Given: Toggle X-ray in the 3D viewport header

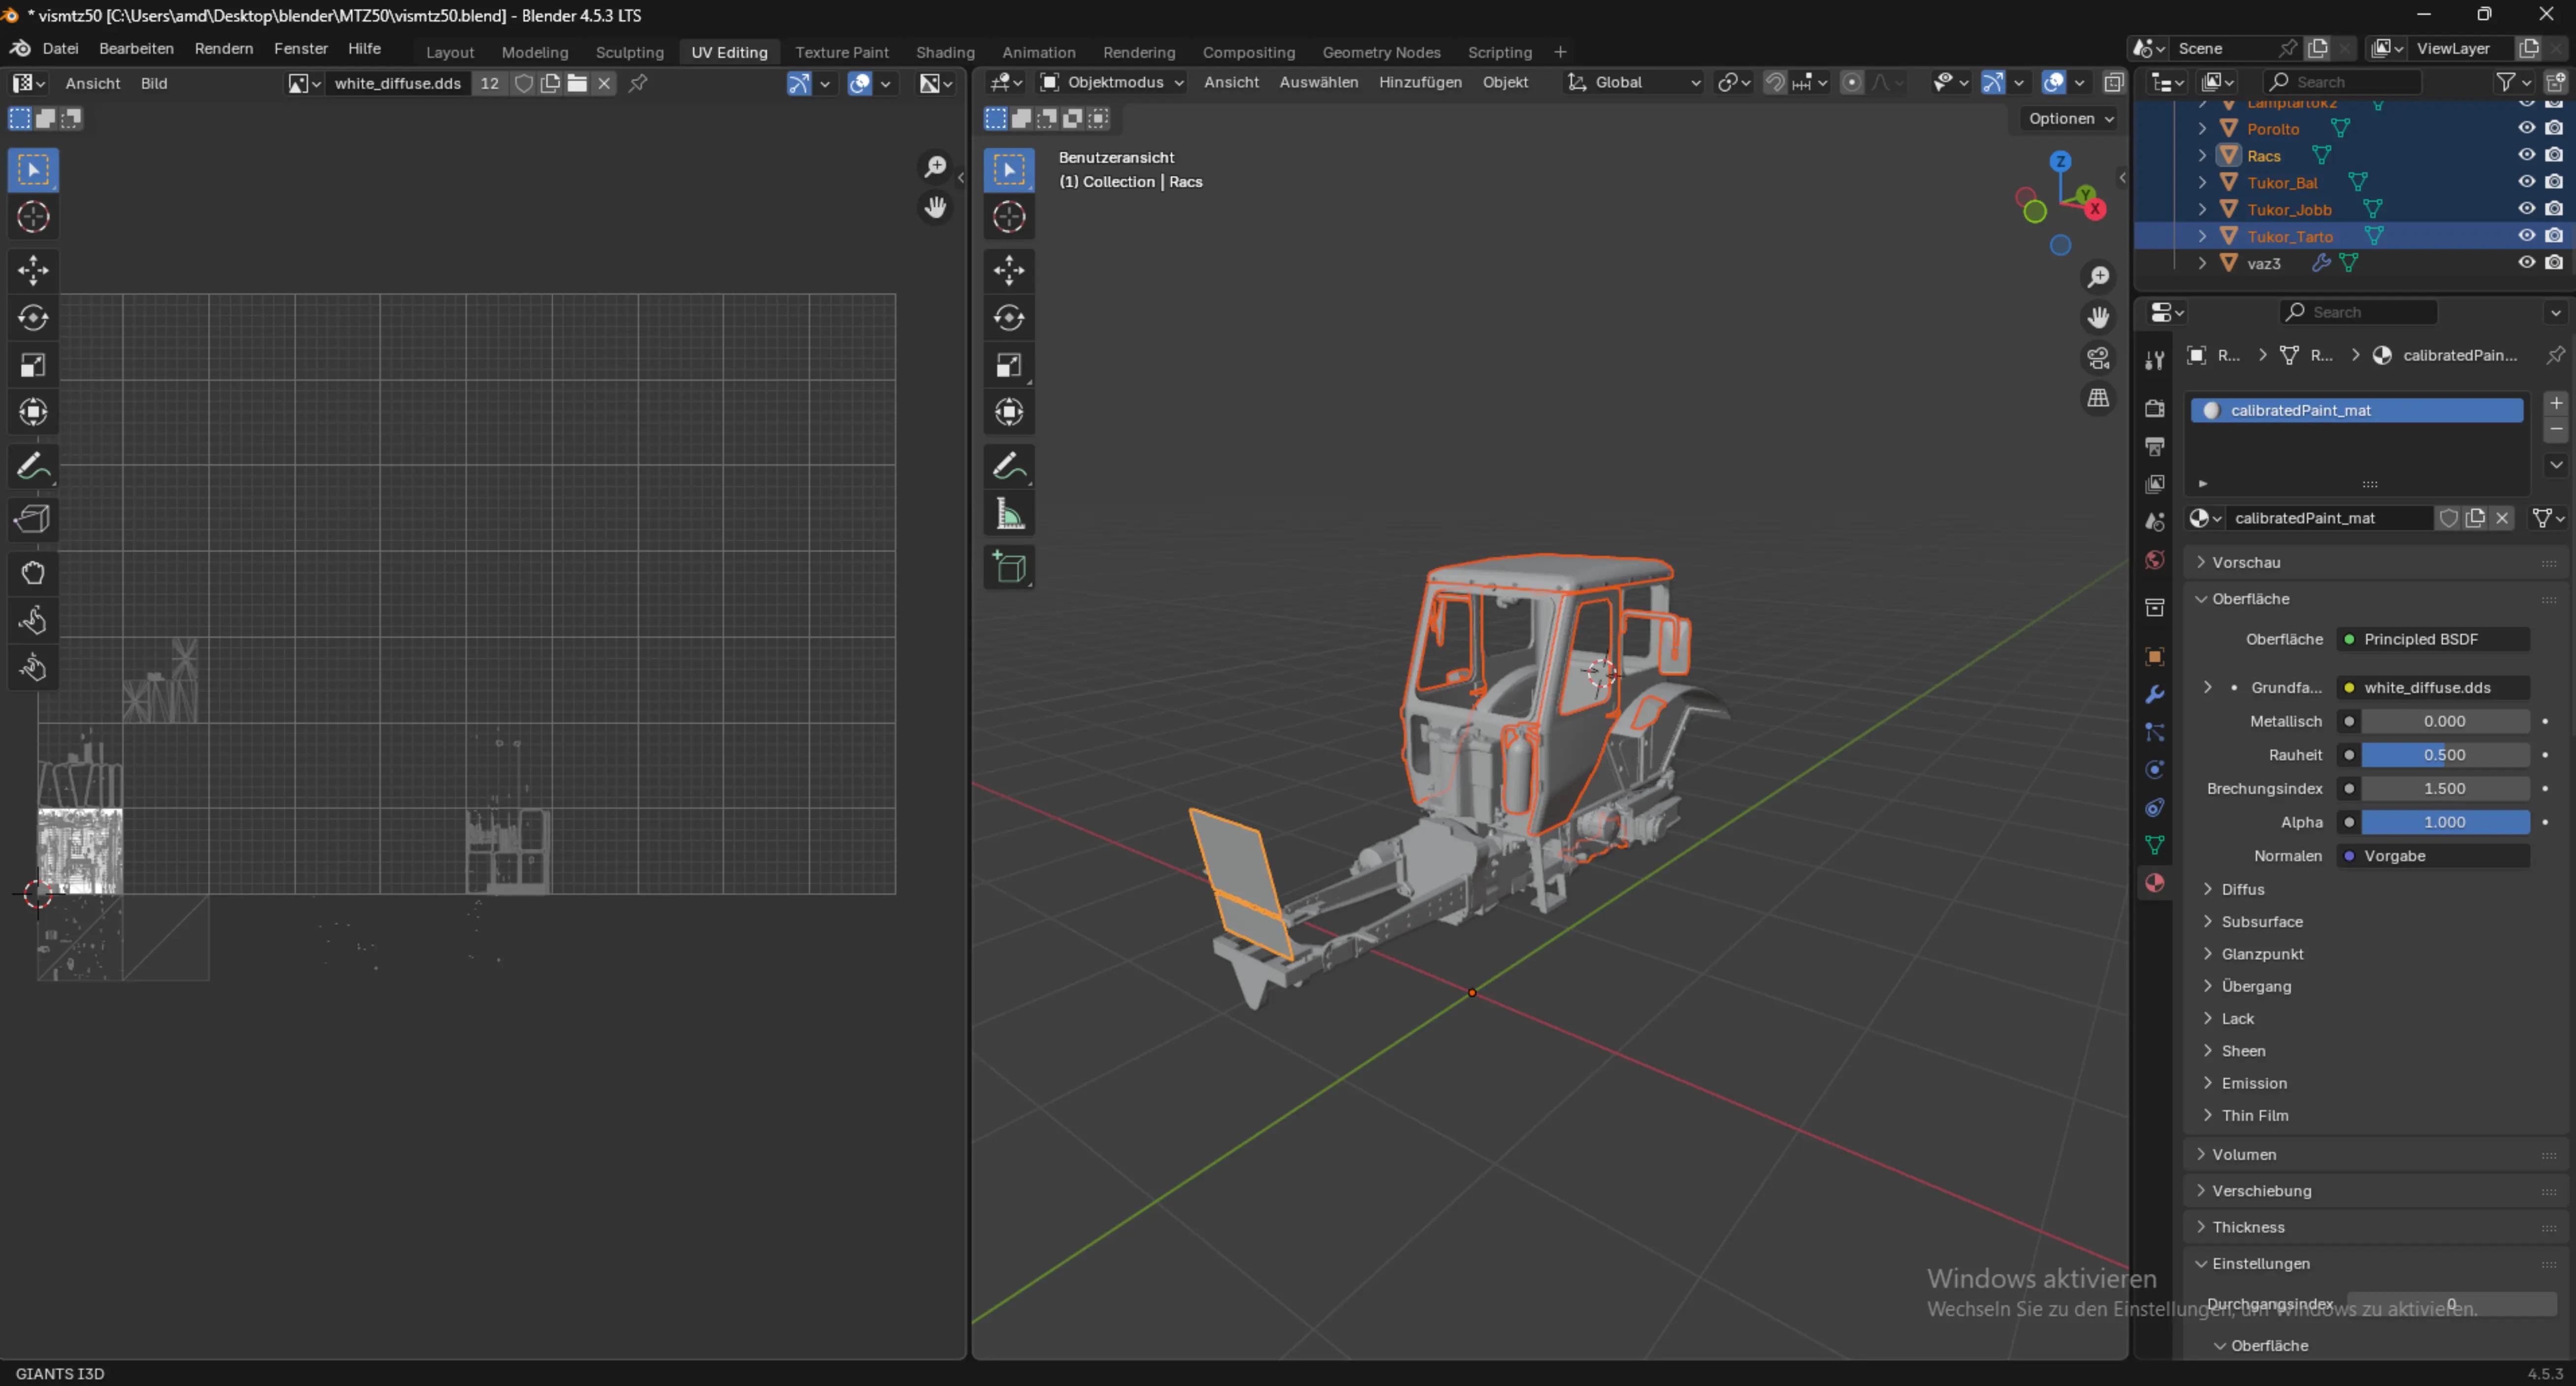Looking at the screenshot, I should [2114, 82].
